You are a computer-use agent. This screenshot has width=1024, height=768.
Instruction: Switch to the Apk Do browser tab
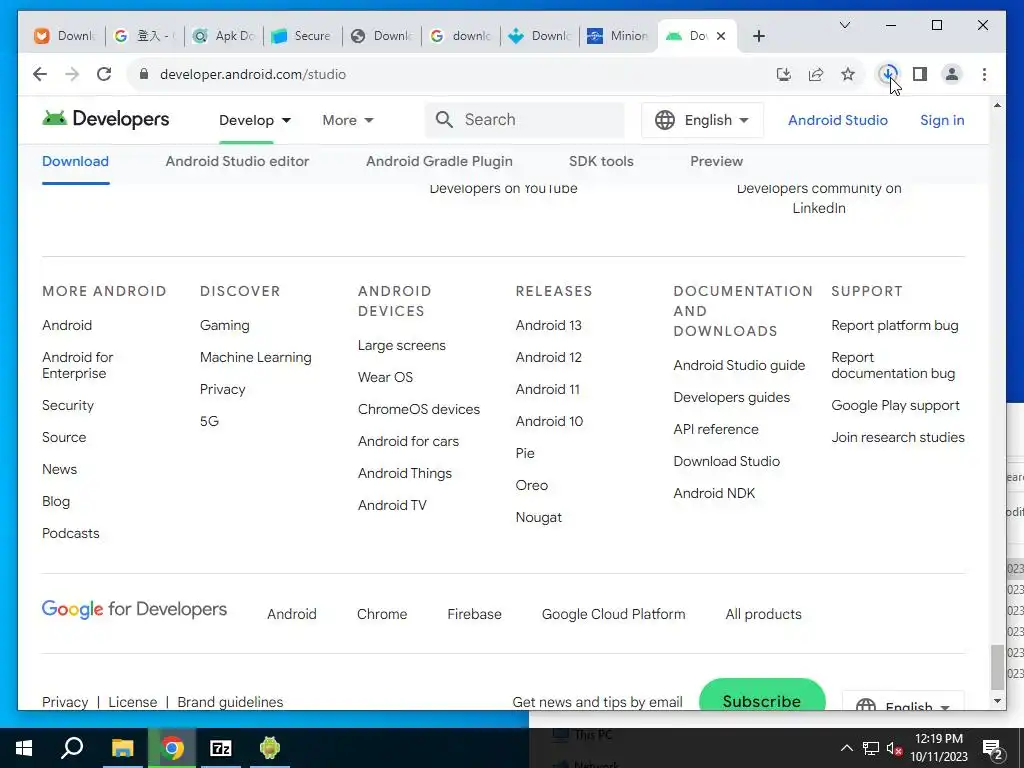pyautogui.click(x=223, y=36)
